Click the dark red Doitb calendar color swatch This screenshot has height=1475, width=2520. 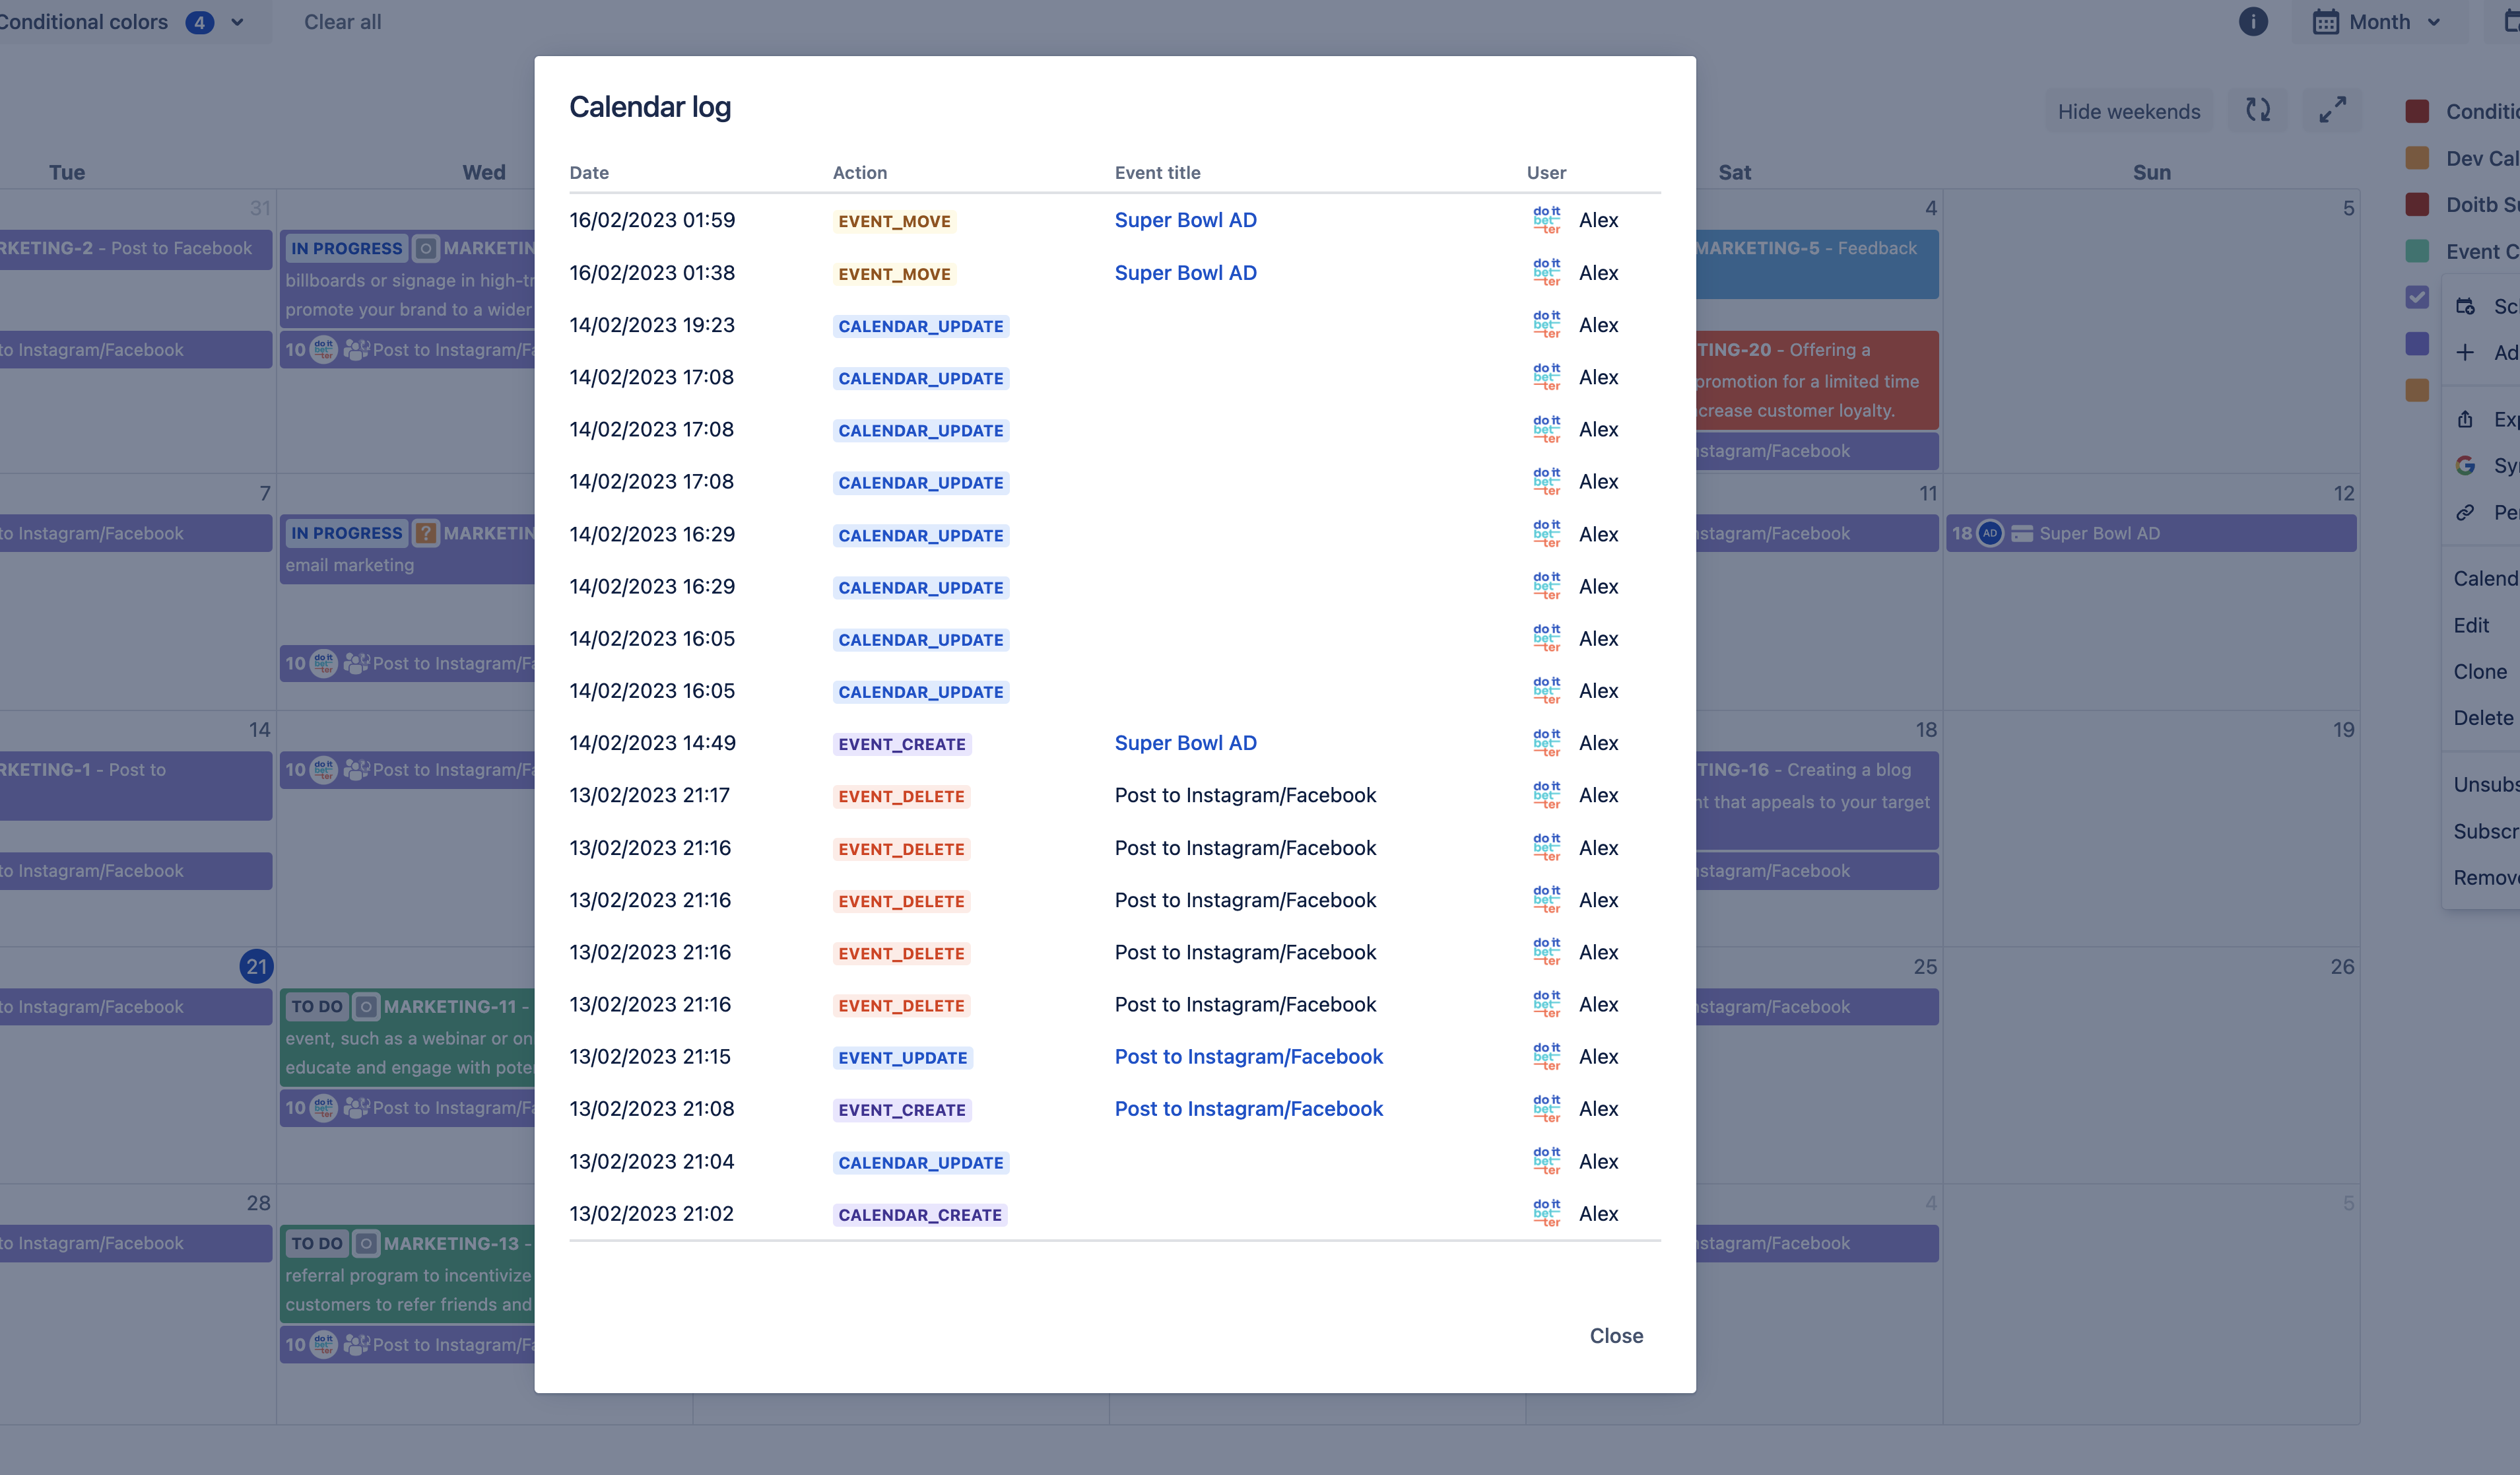[2417, 205]
